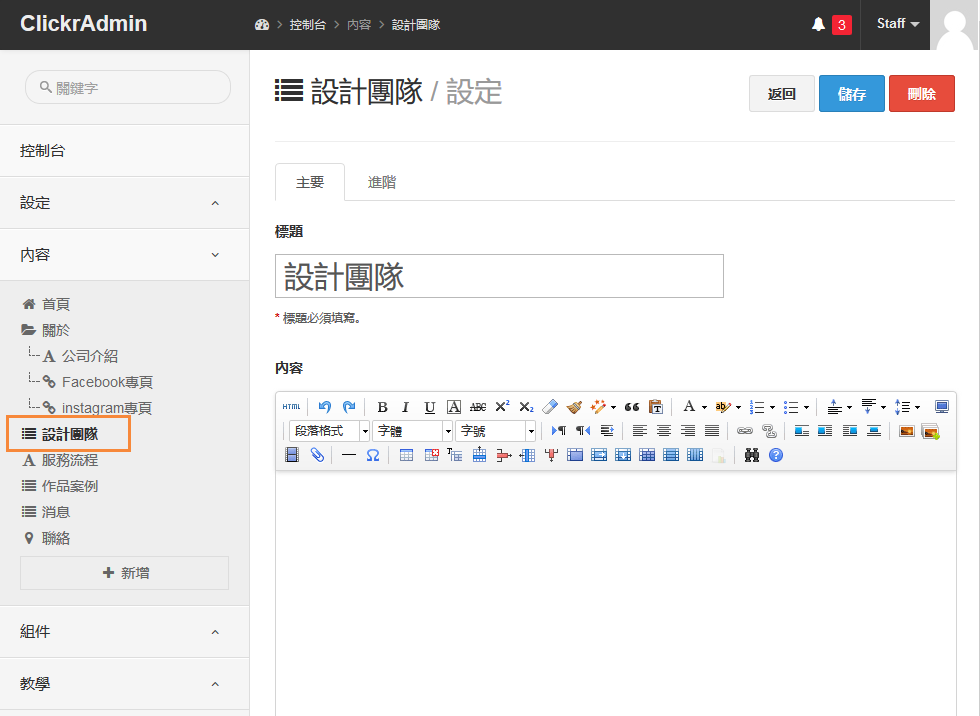
Task: Set right-to-left text direction
Action: tap(582, 431)
